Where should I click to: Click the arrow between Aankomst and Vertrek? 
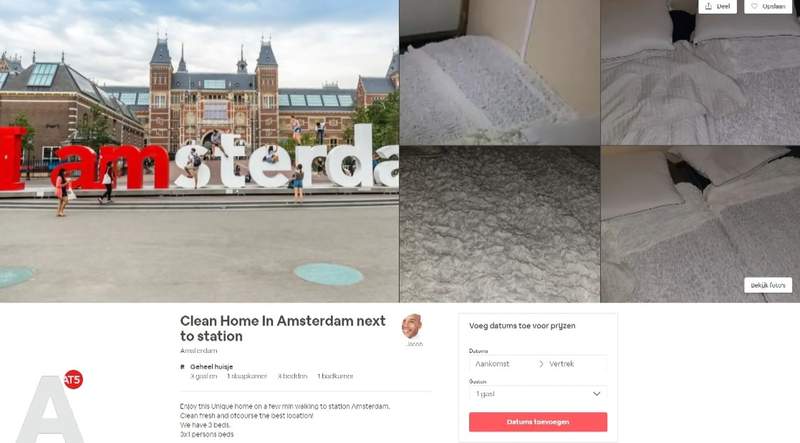[x=541, y=364]
